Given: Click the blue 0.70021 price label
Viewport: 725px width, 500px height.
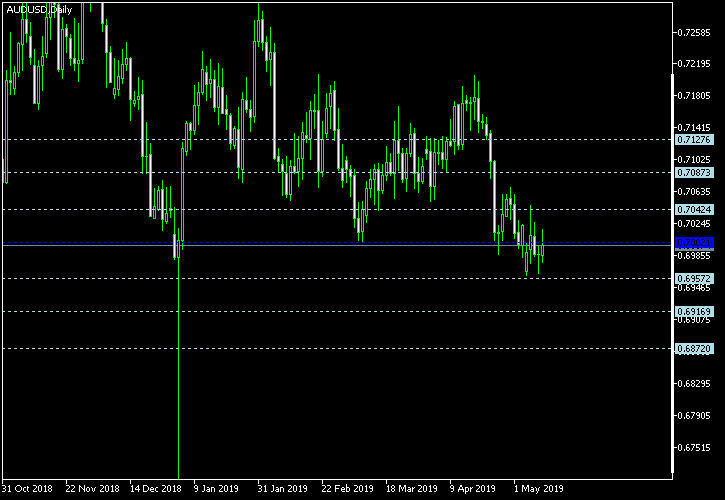Looking at the screenshot, I should 694,242.
